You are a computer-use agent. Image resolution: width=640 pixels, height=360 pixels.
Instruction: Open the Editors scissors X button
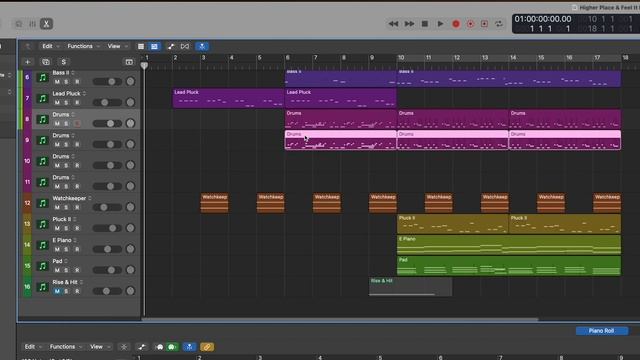pos(47,24)
